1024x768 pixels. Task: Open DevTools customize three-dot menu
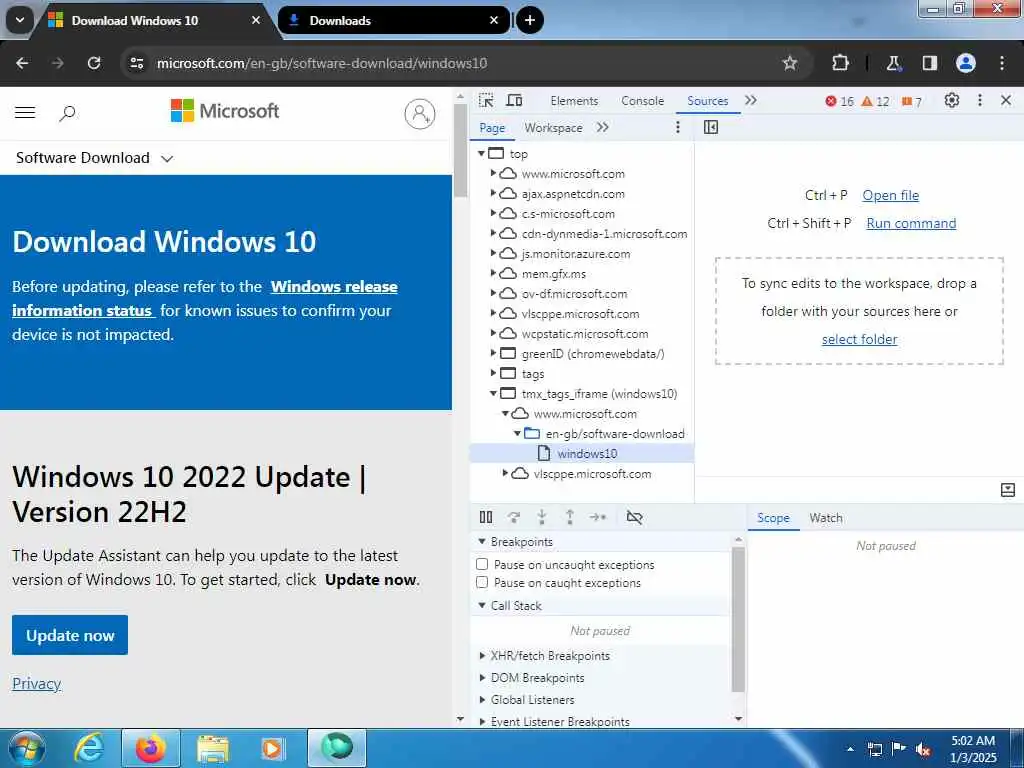pos(980,101)
